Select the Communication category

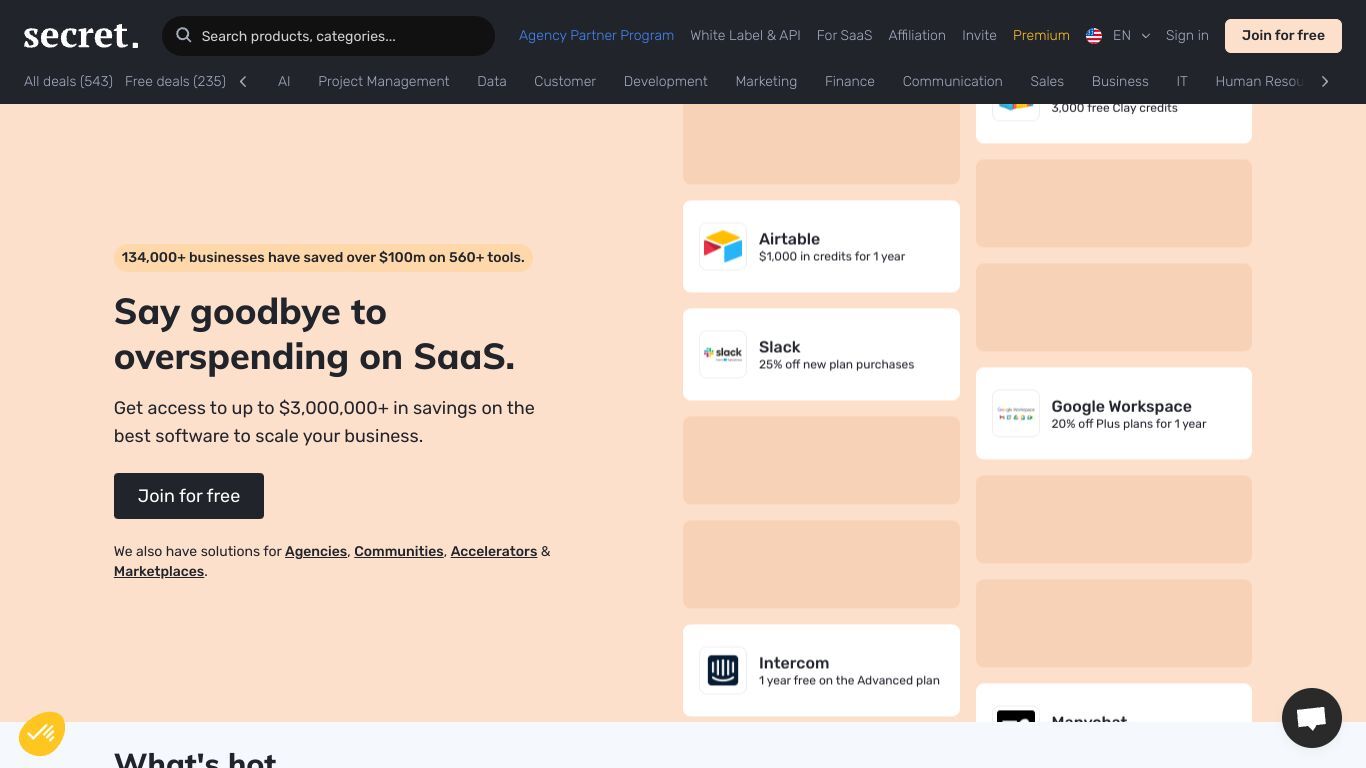[x=952, y=81]
